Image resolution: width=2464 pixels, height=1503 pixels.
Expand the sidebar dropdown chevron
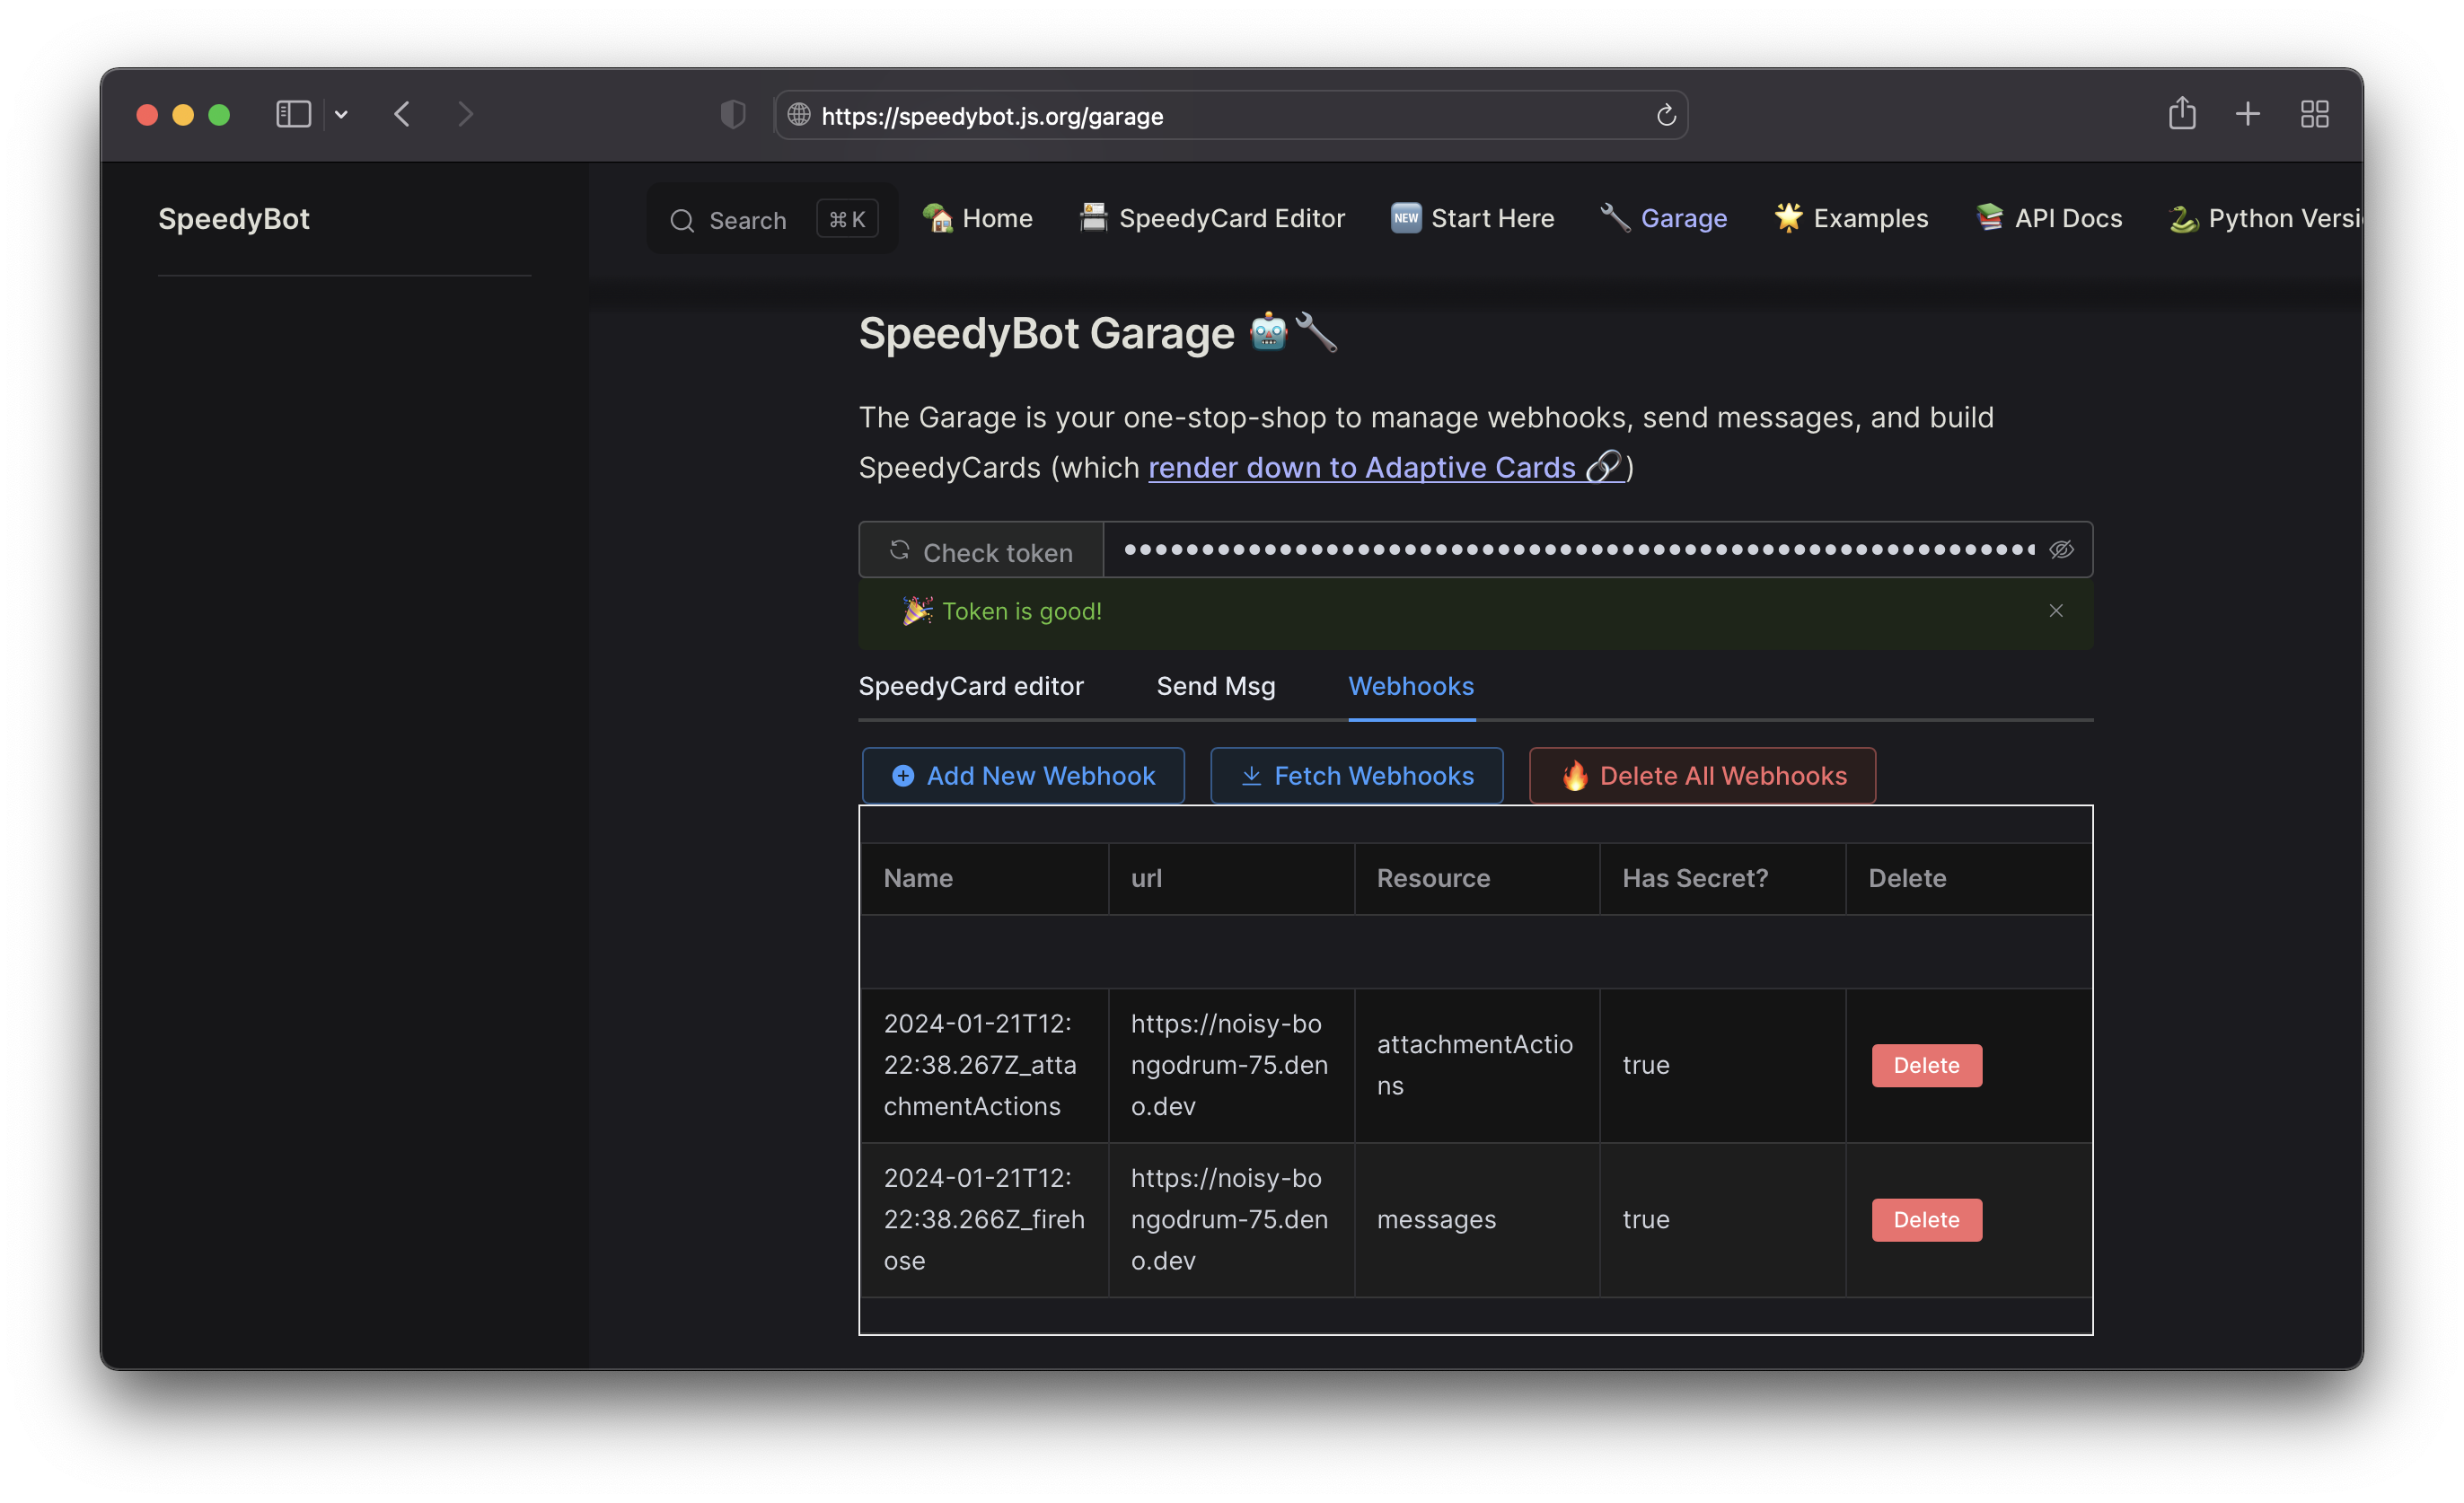click(341, 114)
